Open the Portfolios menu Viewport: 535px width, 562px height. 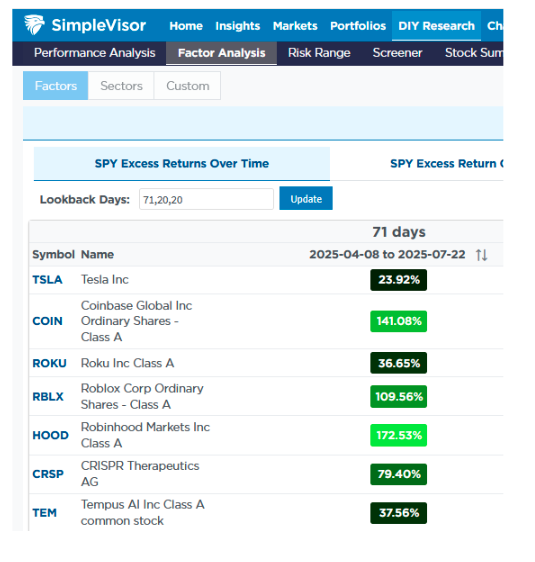[x=358, y=26]
